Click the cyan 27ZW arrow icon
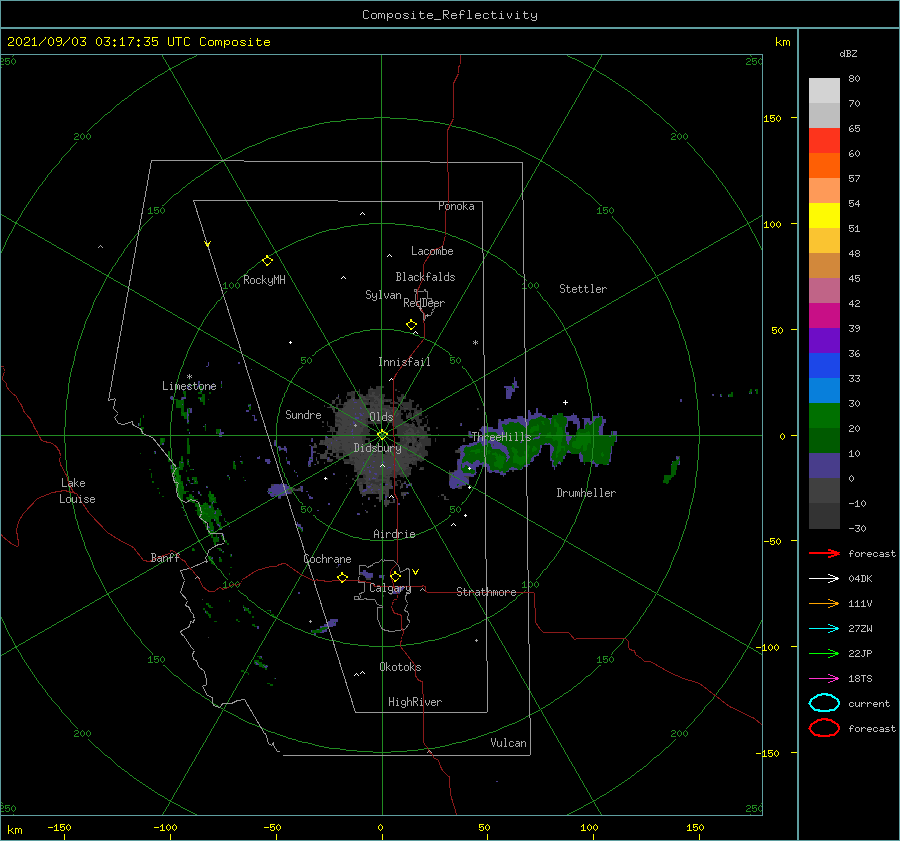Image resolution: width=900 pixels, height=841 pixels. [824, 629]
